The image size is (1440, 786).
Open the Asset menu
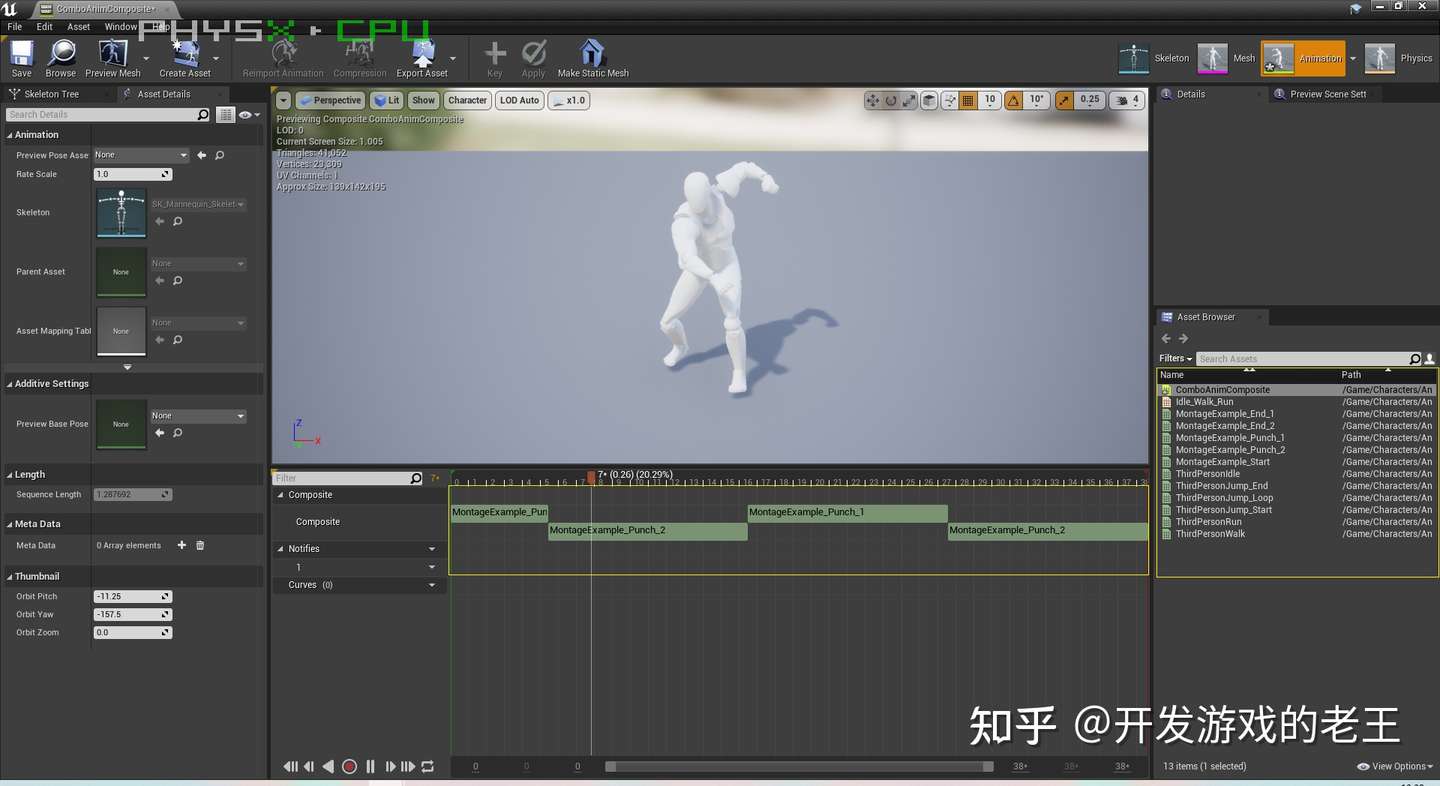tap(79, 27)
